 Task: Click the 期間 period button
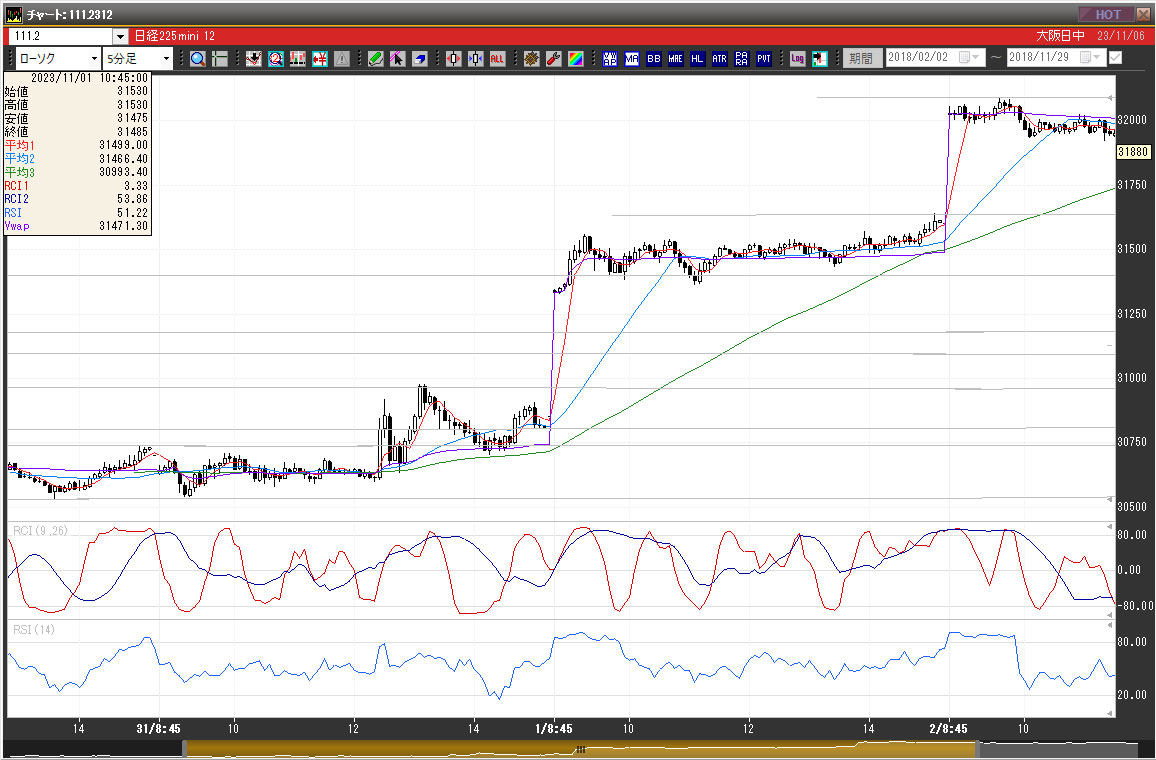point(861,58)
